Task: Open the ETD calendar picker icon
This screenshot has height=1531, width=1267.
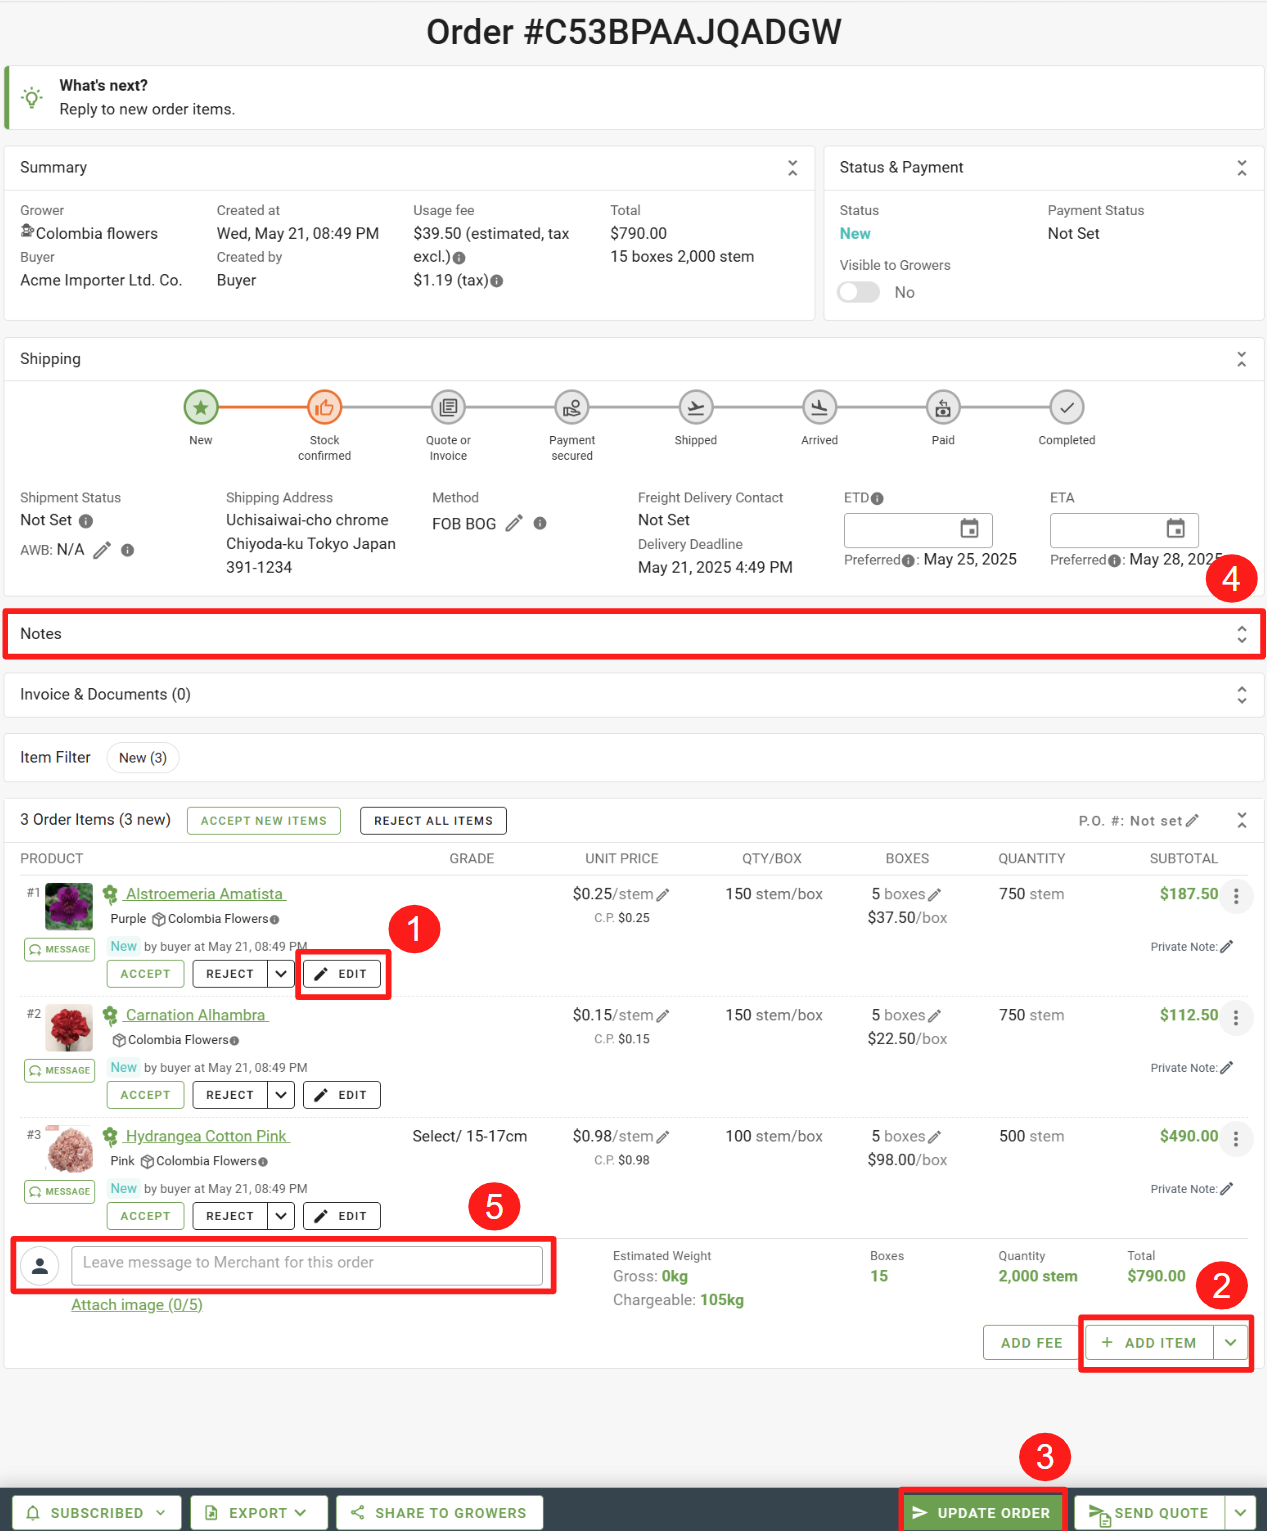Action: point(969,529)
